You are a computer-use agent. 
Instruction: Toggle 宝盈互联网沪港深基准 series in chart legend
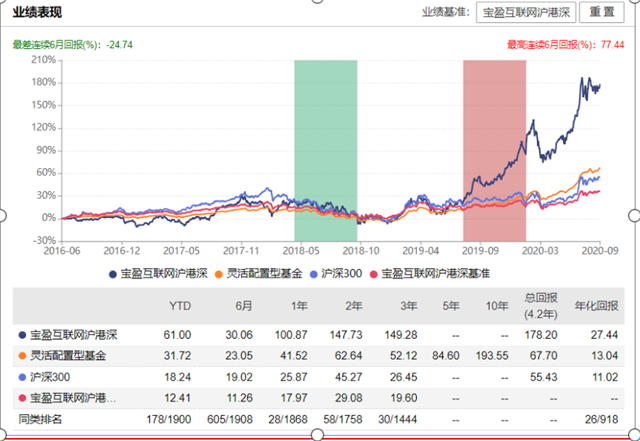(429, 274)
